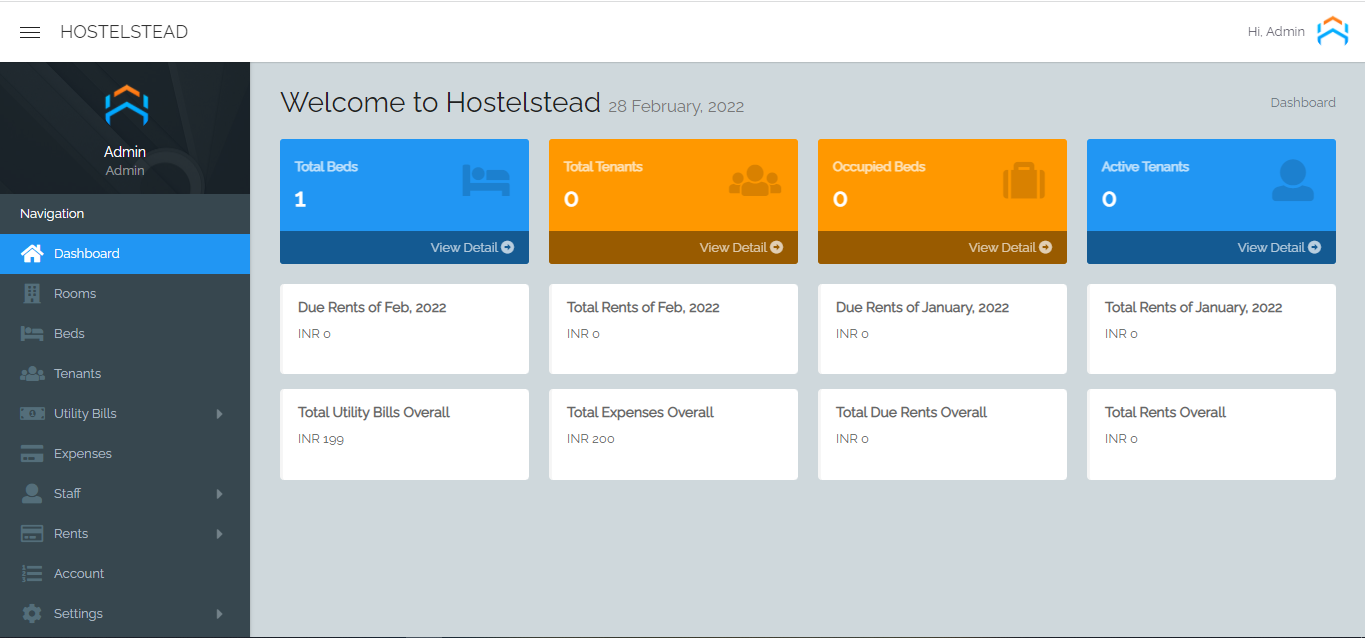Expand the Rents submenu arrow

220,534
